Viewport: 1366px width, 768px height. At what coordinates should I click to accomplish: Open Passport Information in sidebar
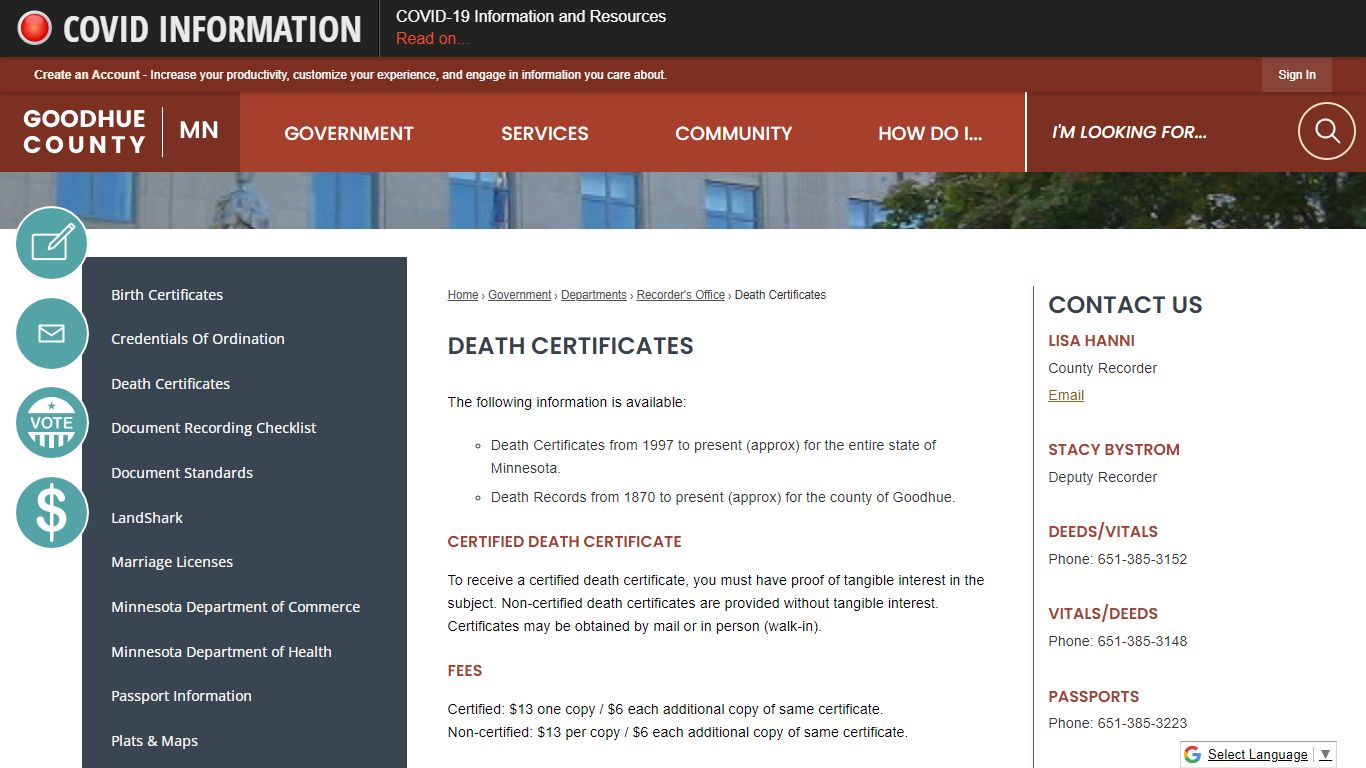(x=181, y=696)
